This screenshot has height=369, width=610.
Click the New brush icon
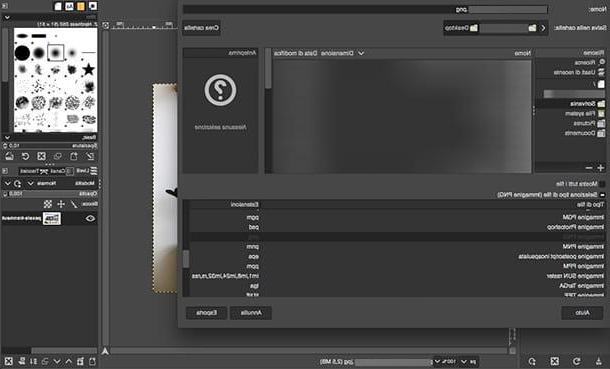tap(74, 156)
